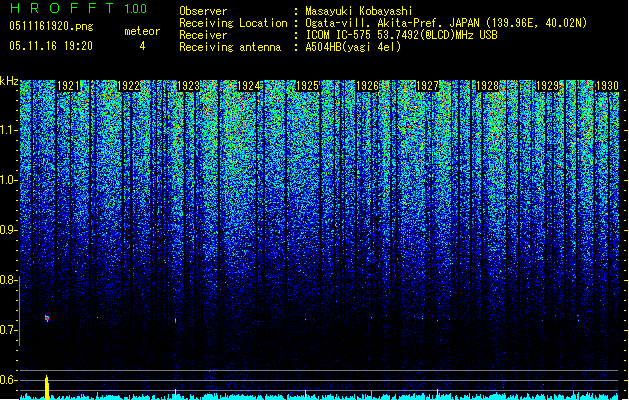Click the Observer field label

(x=203, y=11)
